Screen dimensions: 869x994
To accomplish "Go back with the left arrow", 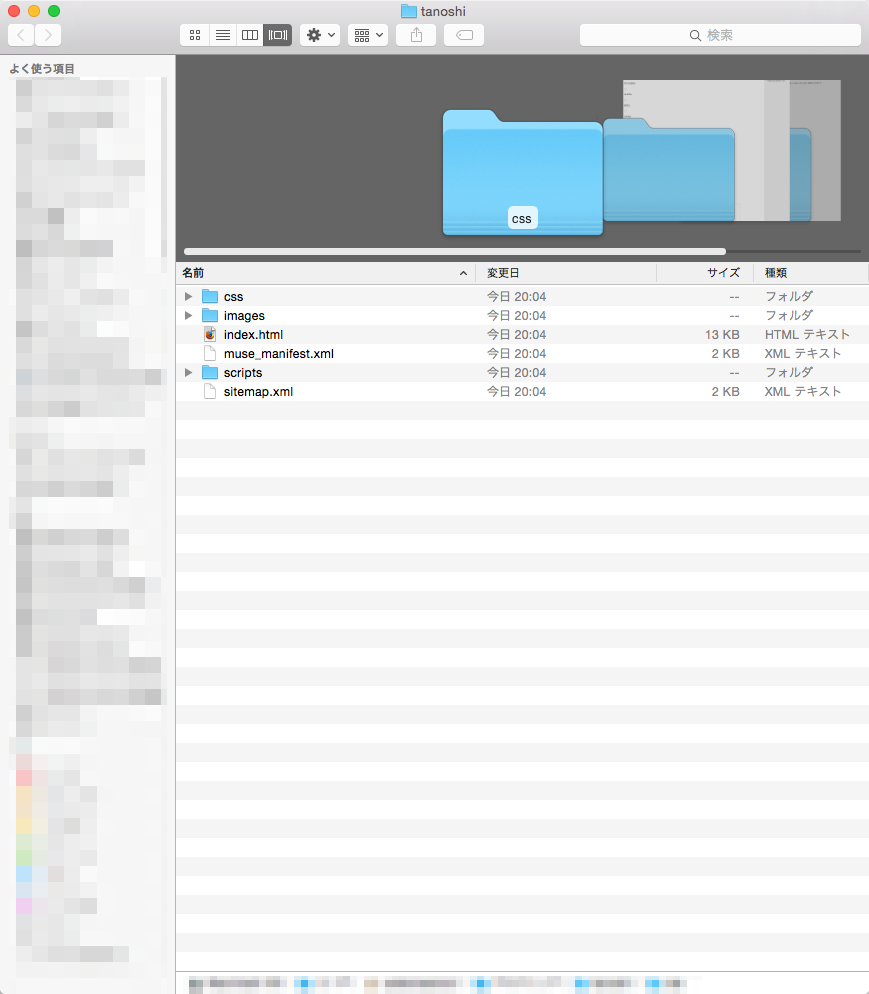I will (x=21, y=35).
